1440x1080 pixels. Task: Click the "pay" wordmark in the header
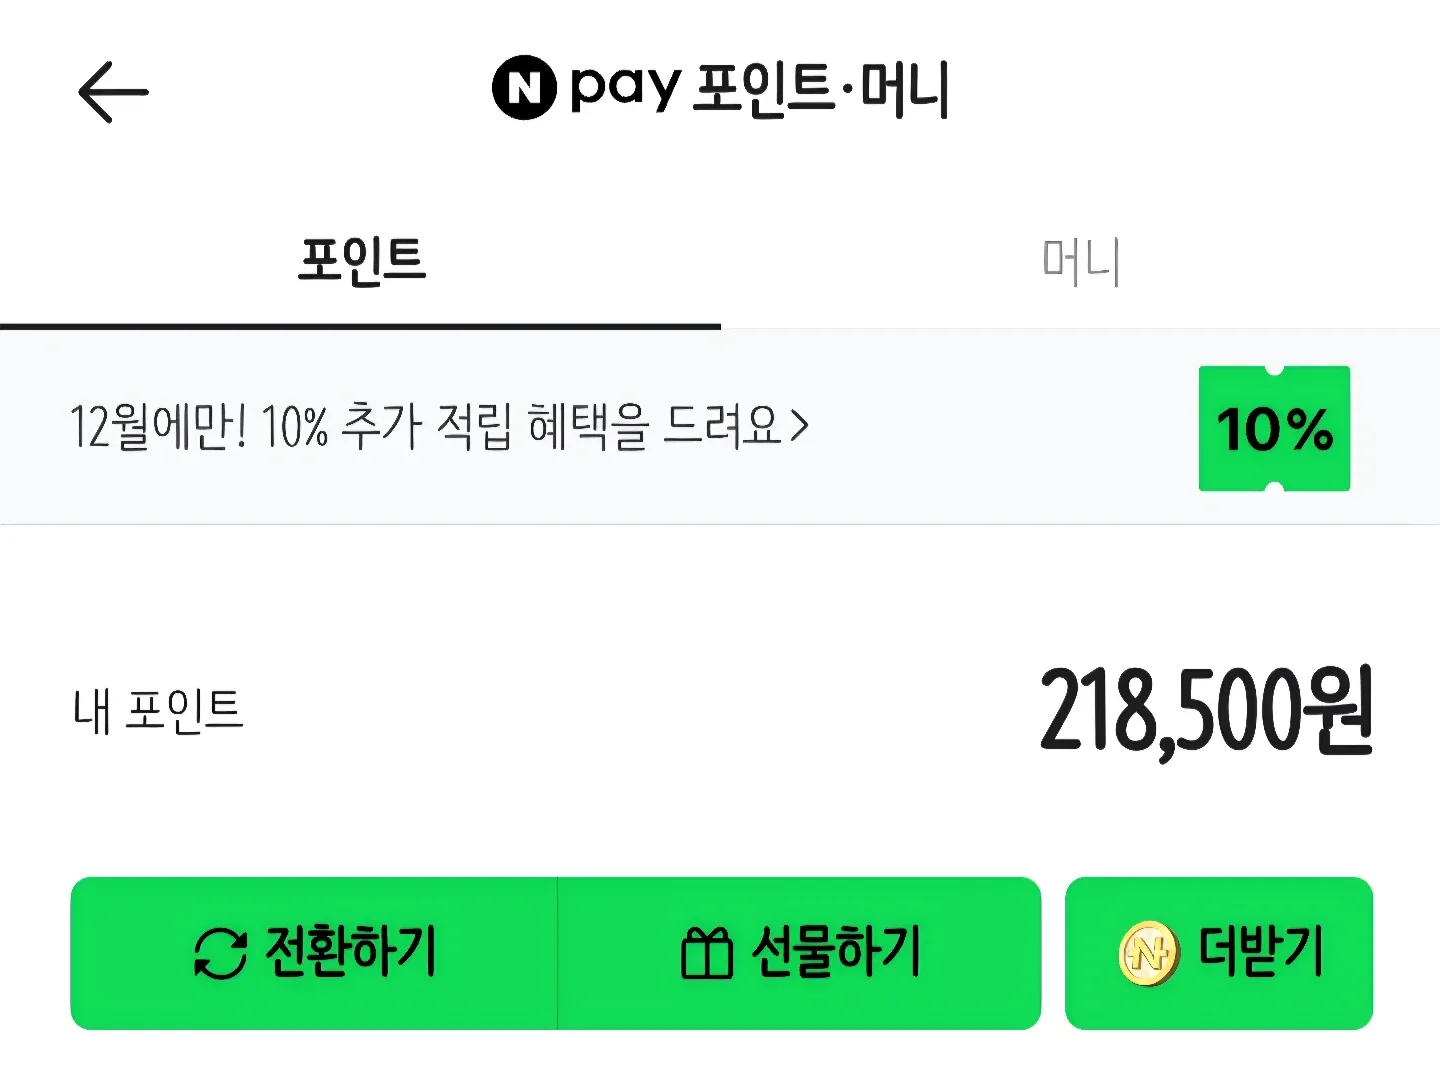pyautogui.click(x=626, y=88)
